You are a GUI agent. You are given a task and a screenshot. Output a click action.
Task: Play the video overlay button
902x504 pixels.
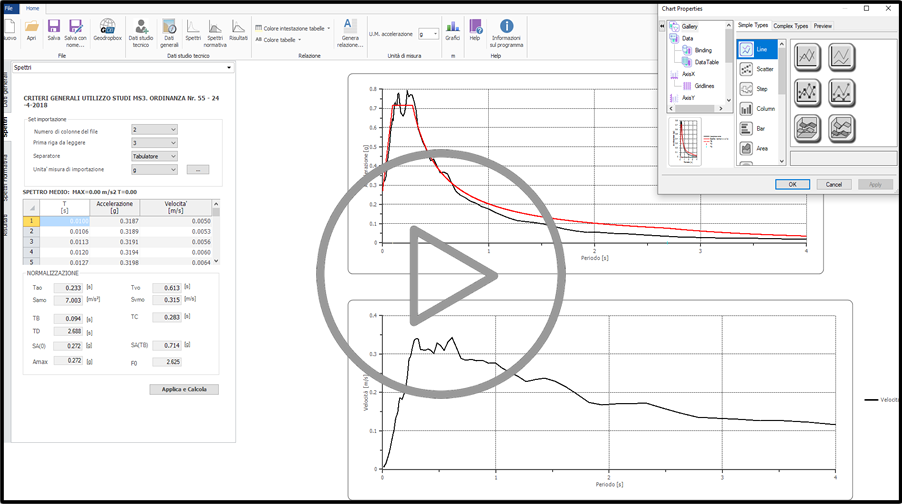[441, 274]
